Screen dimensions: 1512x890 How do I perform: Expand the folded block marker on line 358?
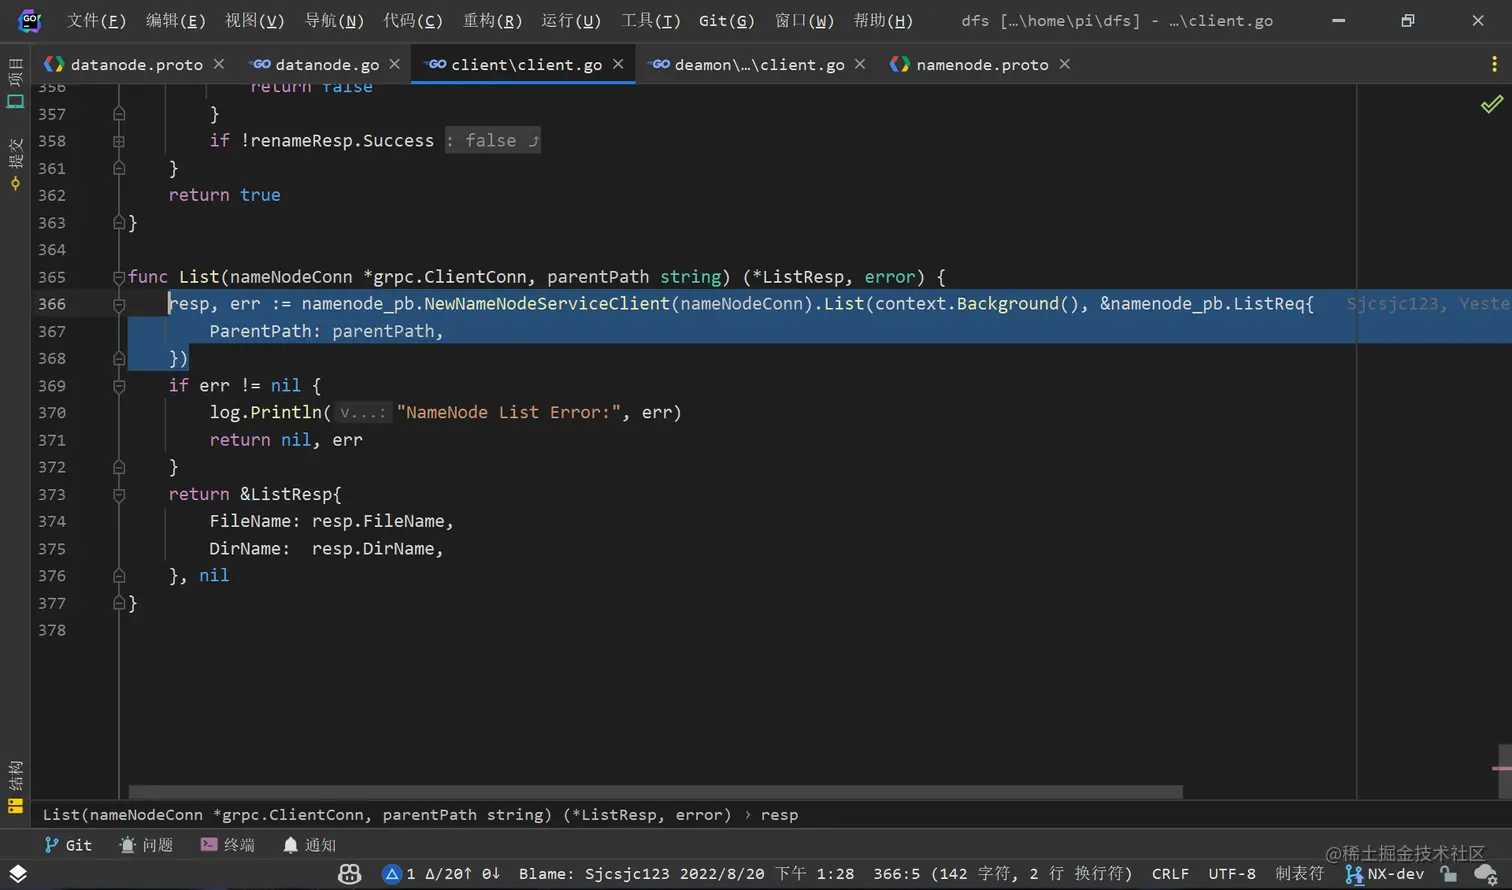(119, 141)
